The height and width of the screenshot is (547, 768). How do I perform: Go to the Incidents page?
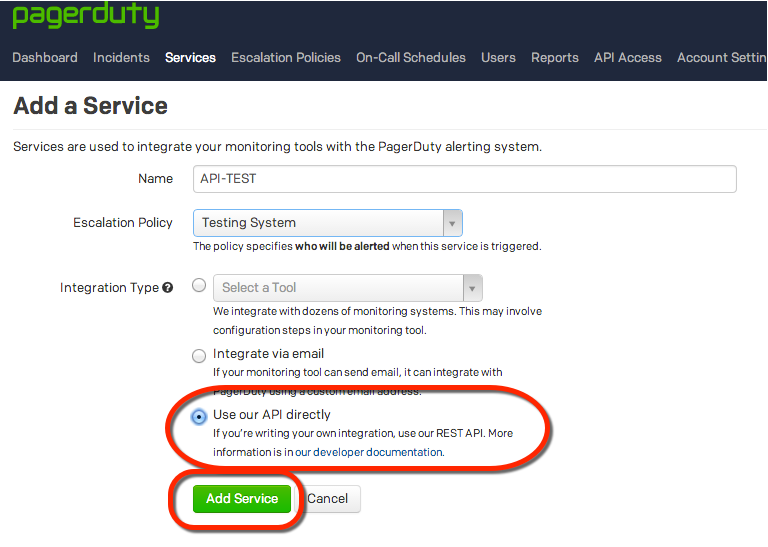pos(121,58)
